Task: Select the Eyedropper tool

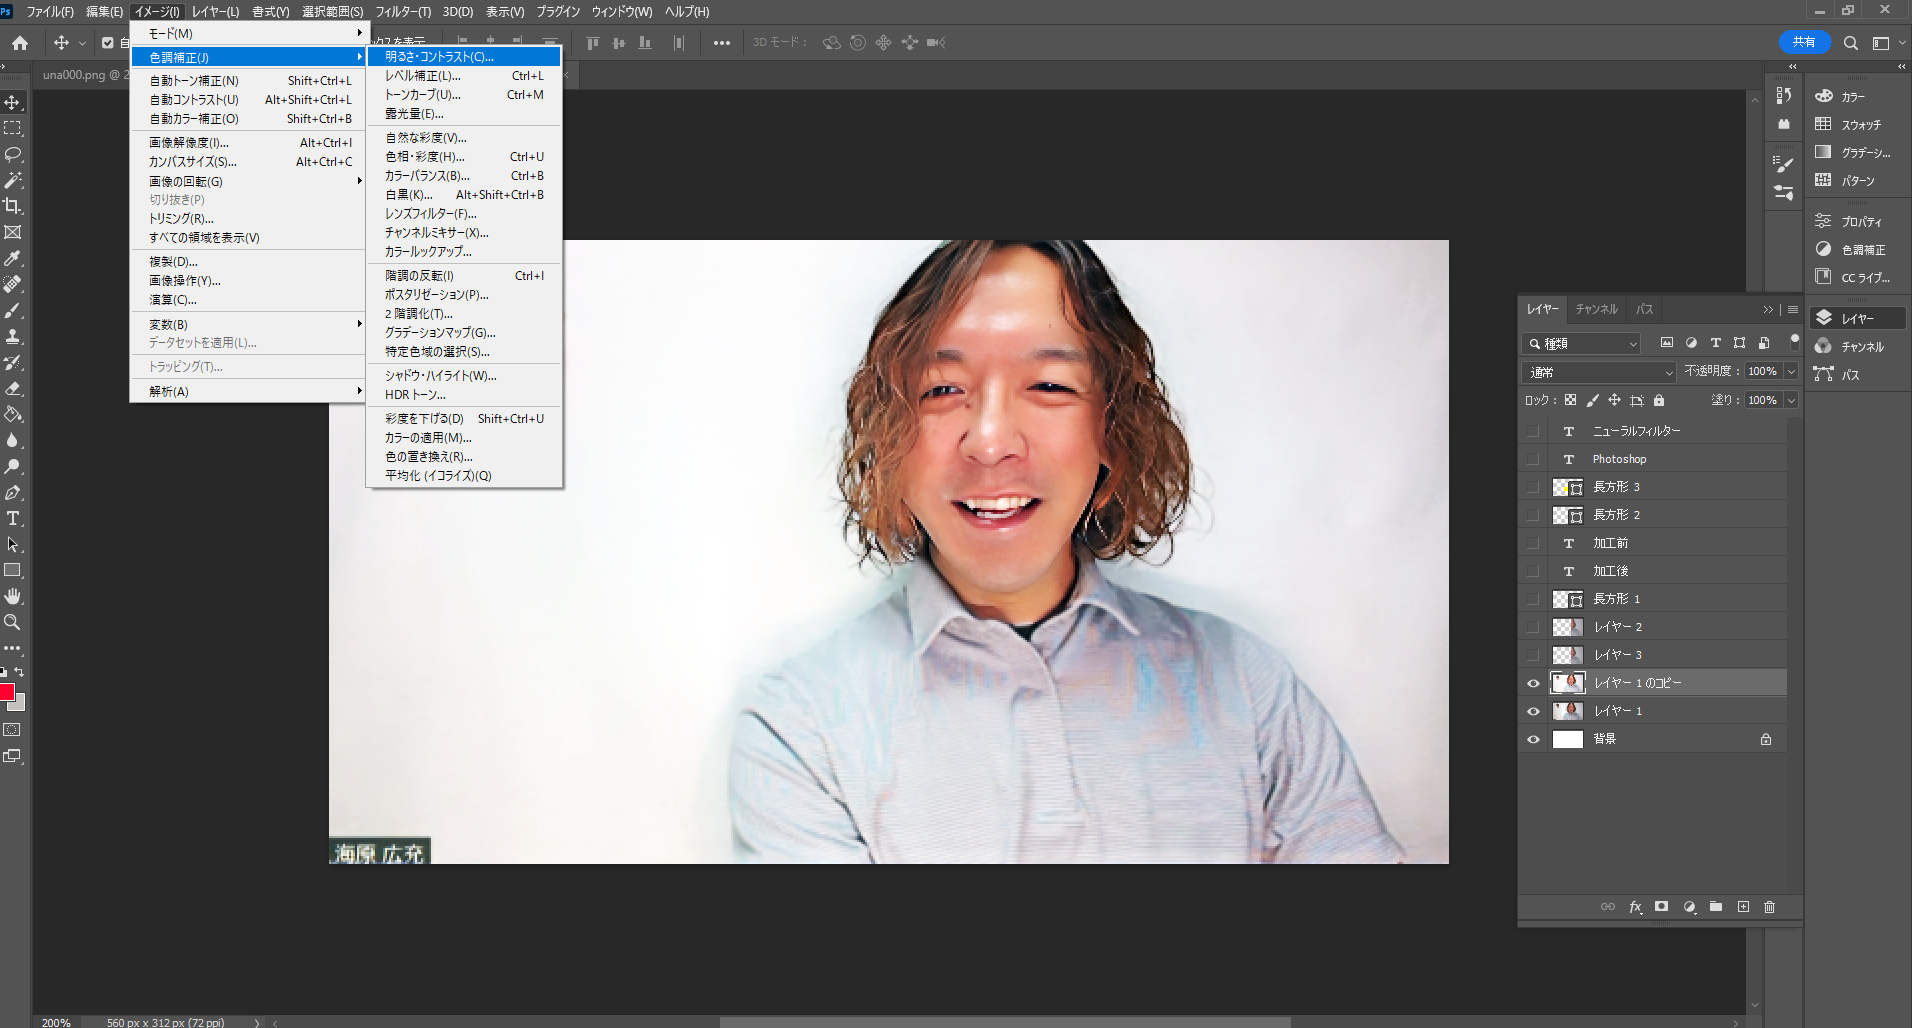Action: [13, 258]
